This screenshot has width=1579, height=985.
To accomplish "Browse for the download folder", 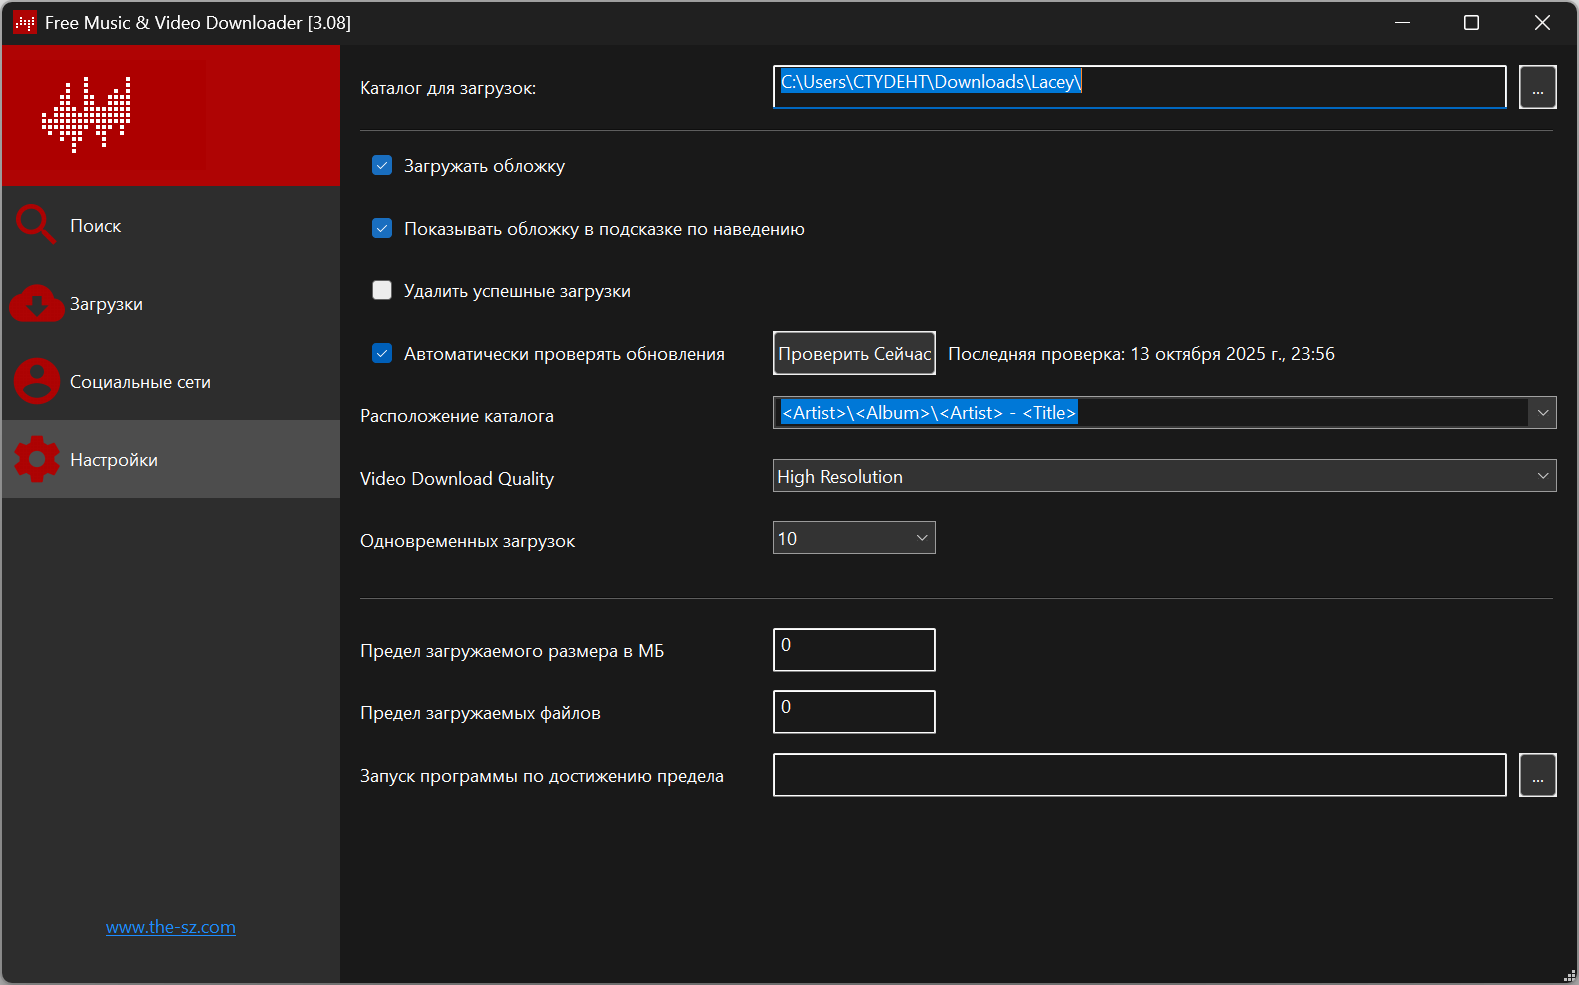I will tap(1537, 88).
